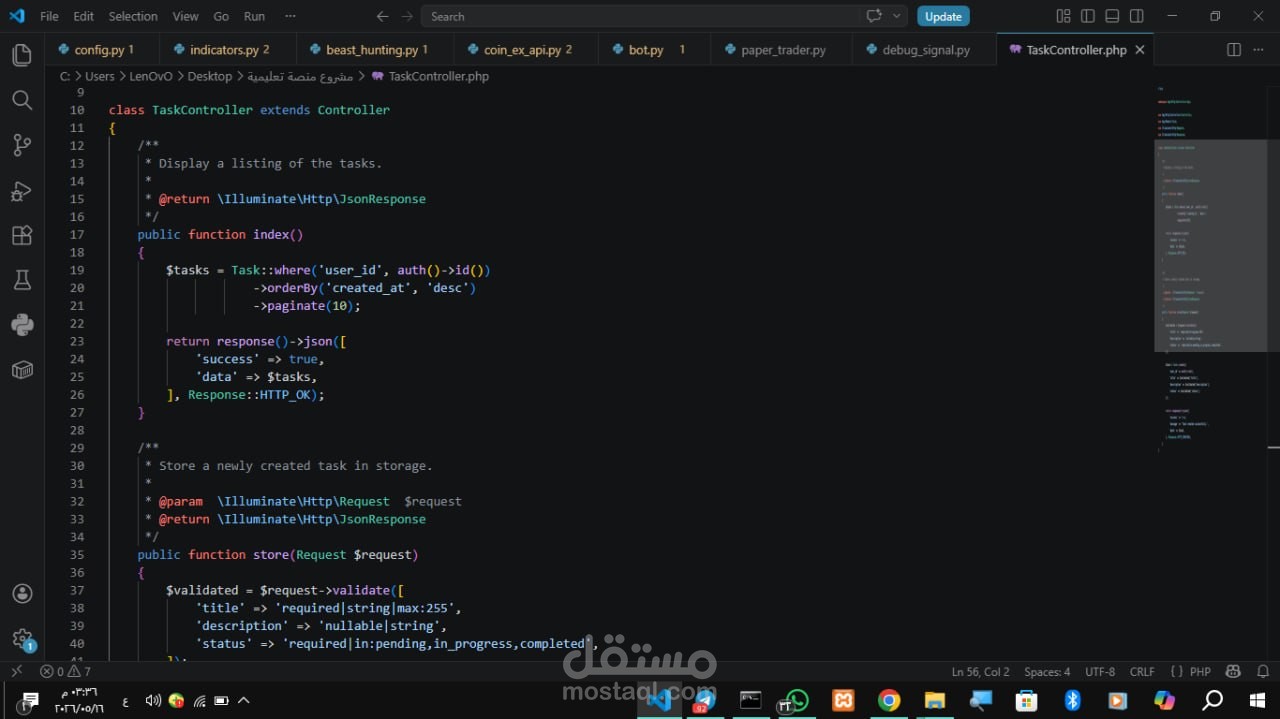Change the UTF-8 file encoding
Image resolution: width=1280 pixels, height=719 pixels.
click(1100, 672)
